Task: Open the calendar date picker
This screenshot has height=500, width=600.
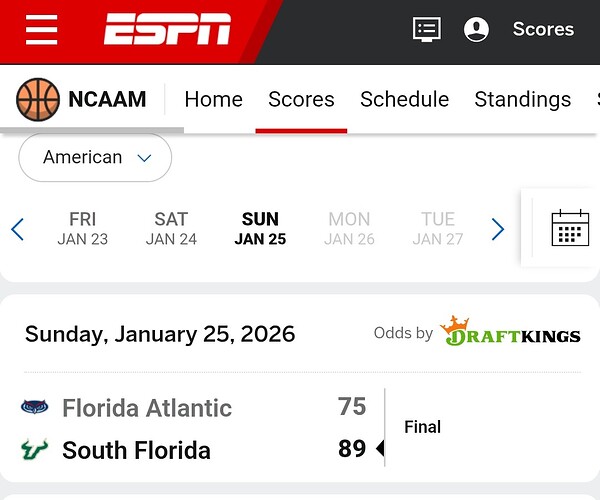Action: pos(570,229)
